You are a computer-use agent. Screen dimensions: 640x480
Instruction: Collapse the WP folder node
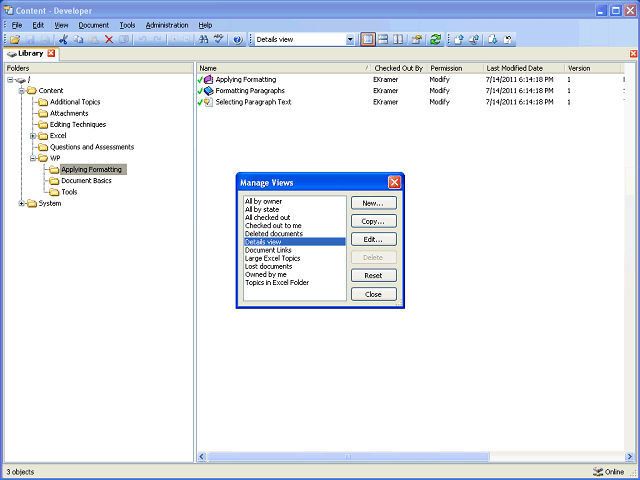(x=33, y=158)
